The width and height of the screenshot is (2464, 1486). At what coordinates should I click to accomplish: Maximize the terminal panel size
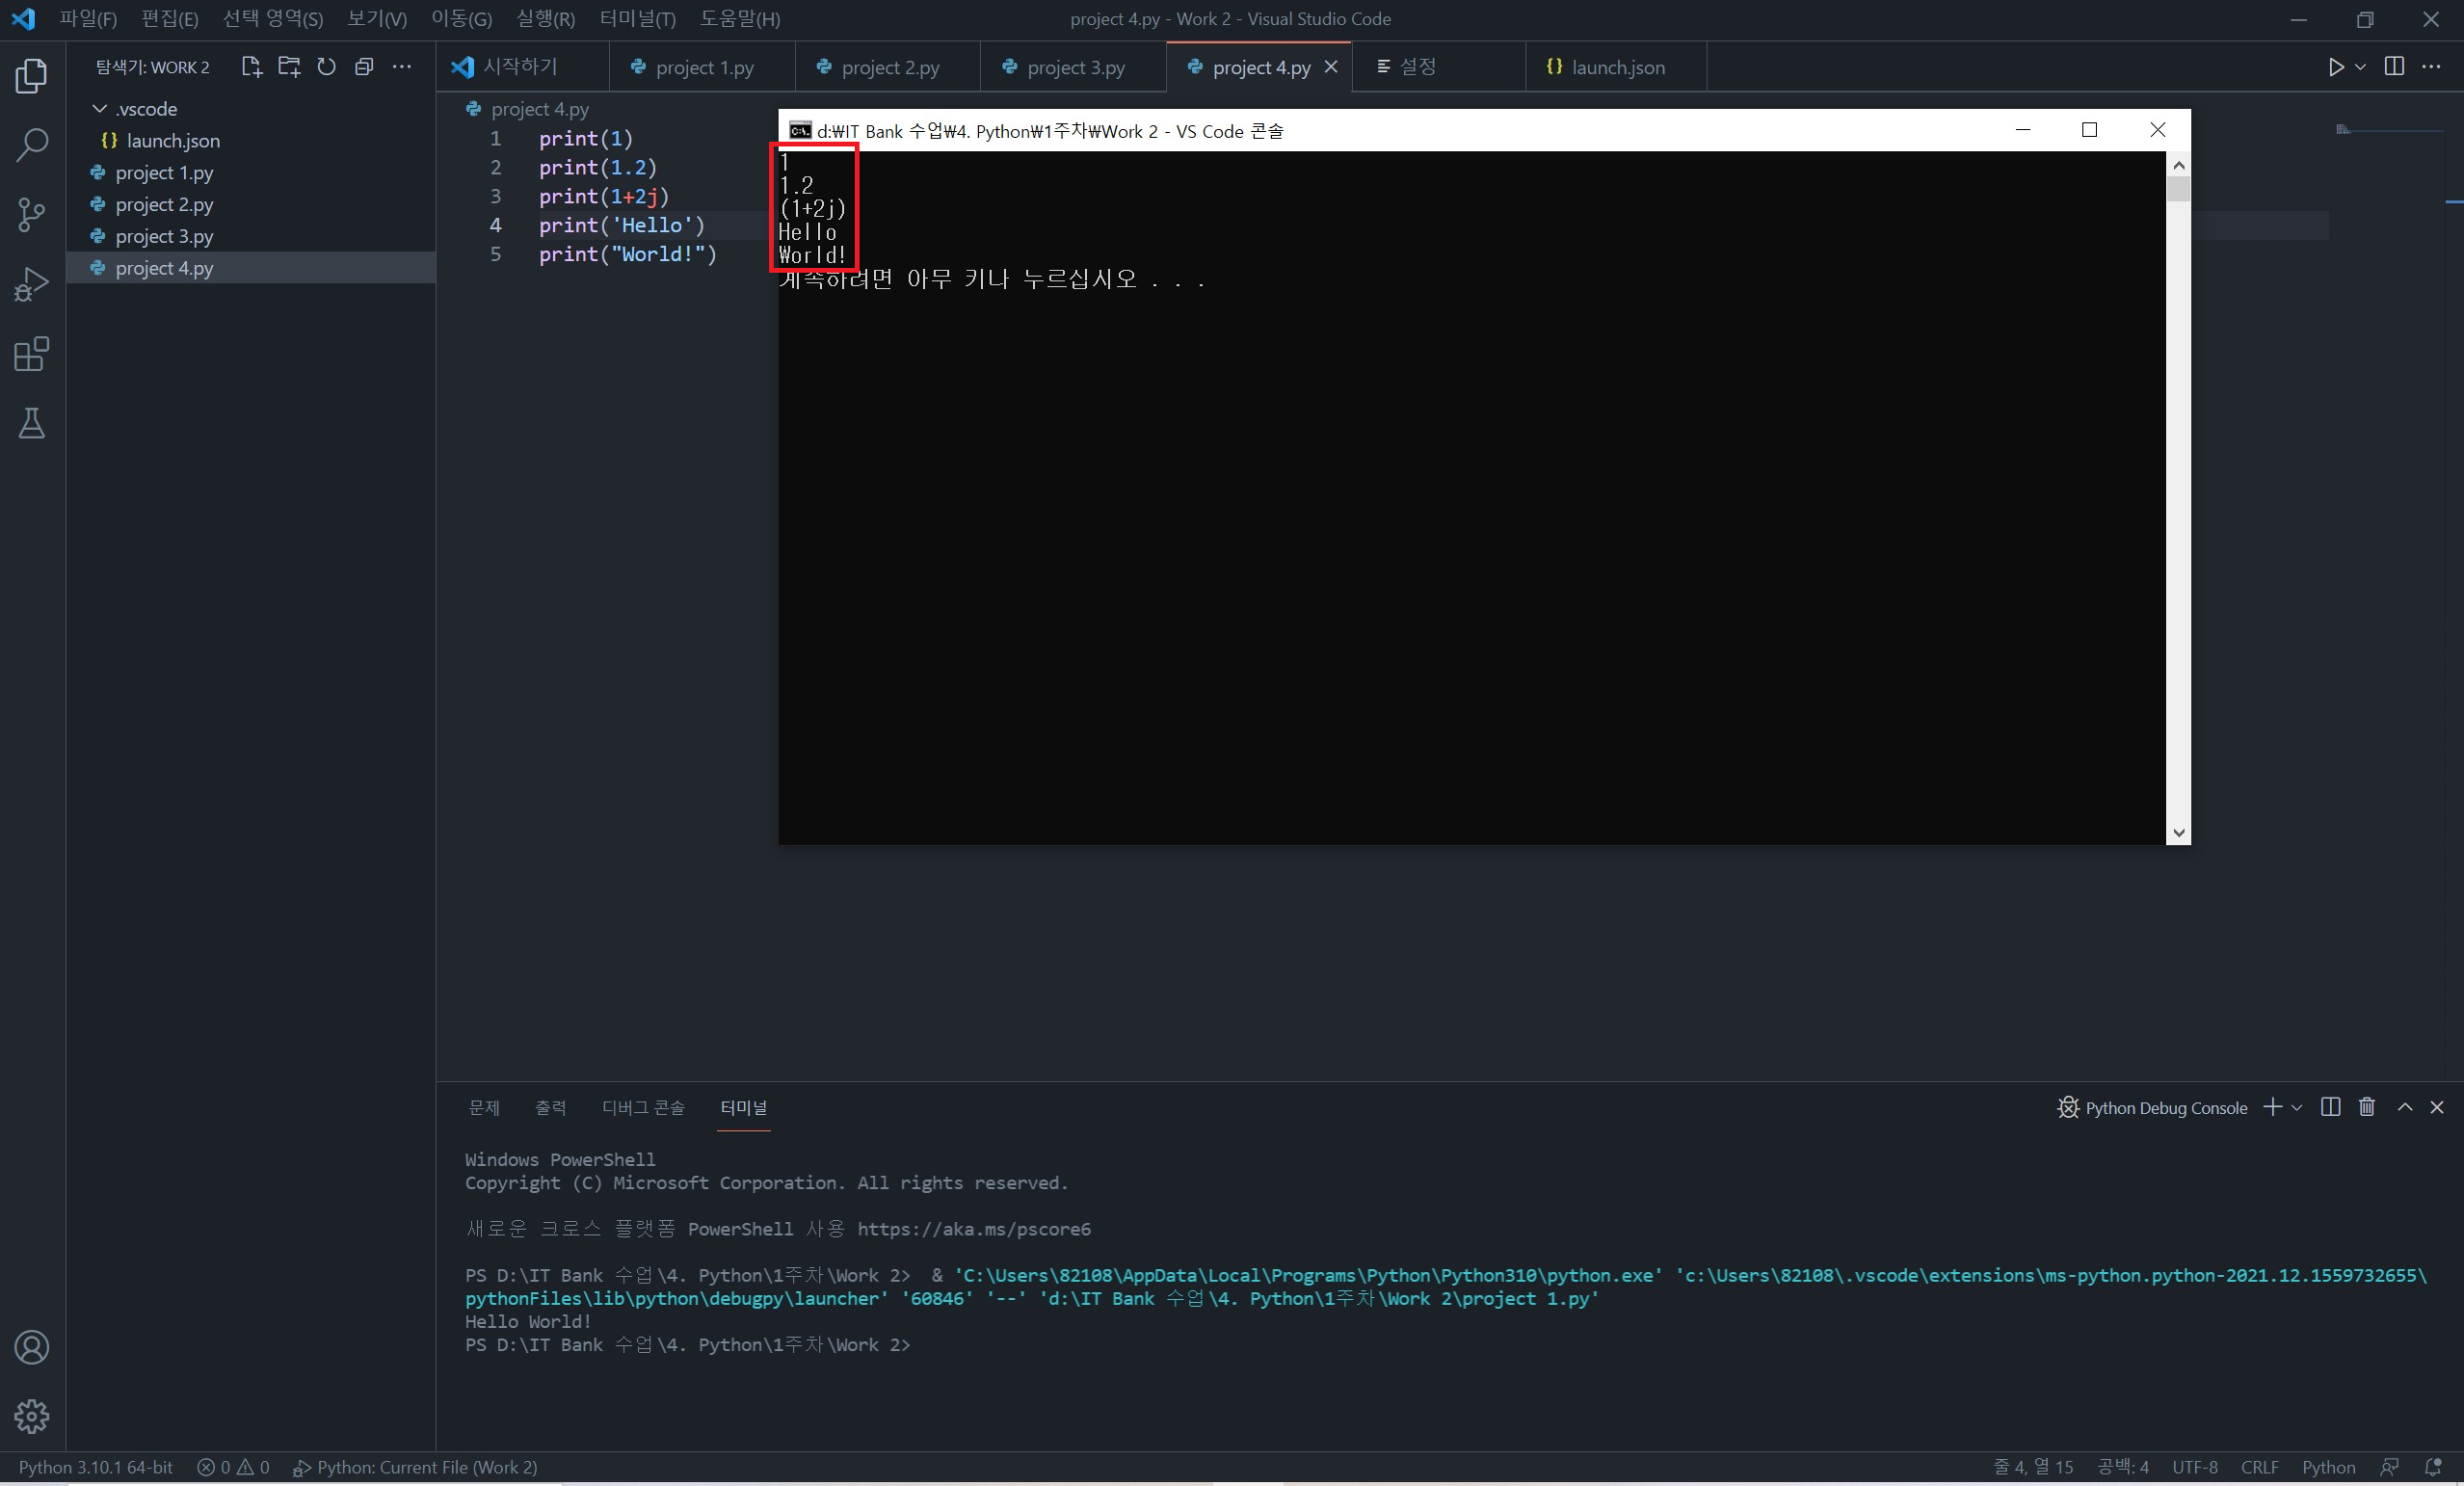click(x=2405, y=1107)
